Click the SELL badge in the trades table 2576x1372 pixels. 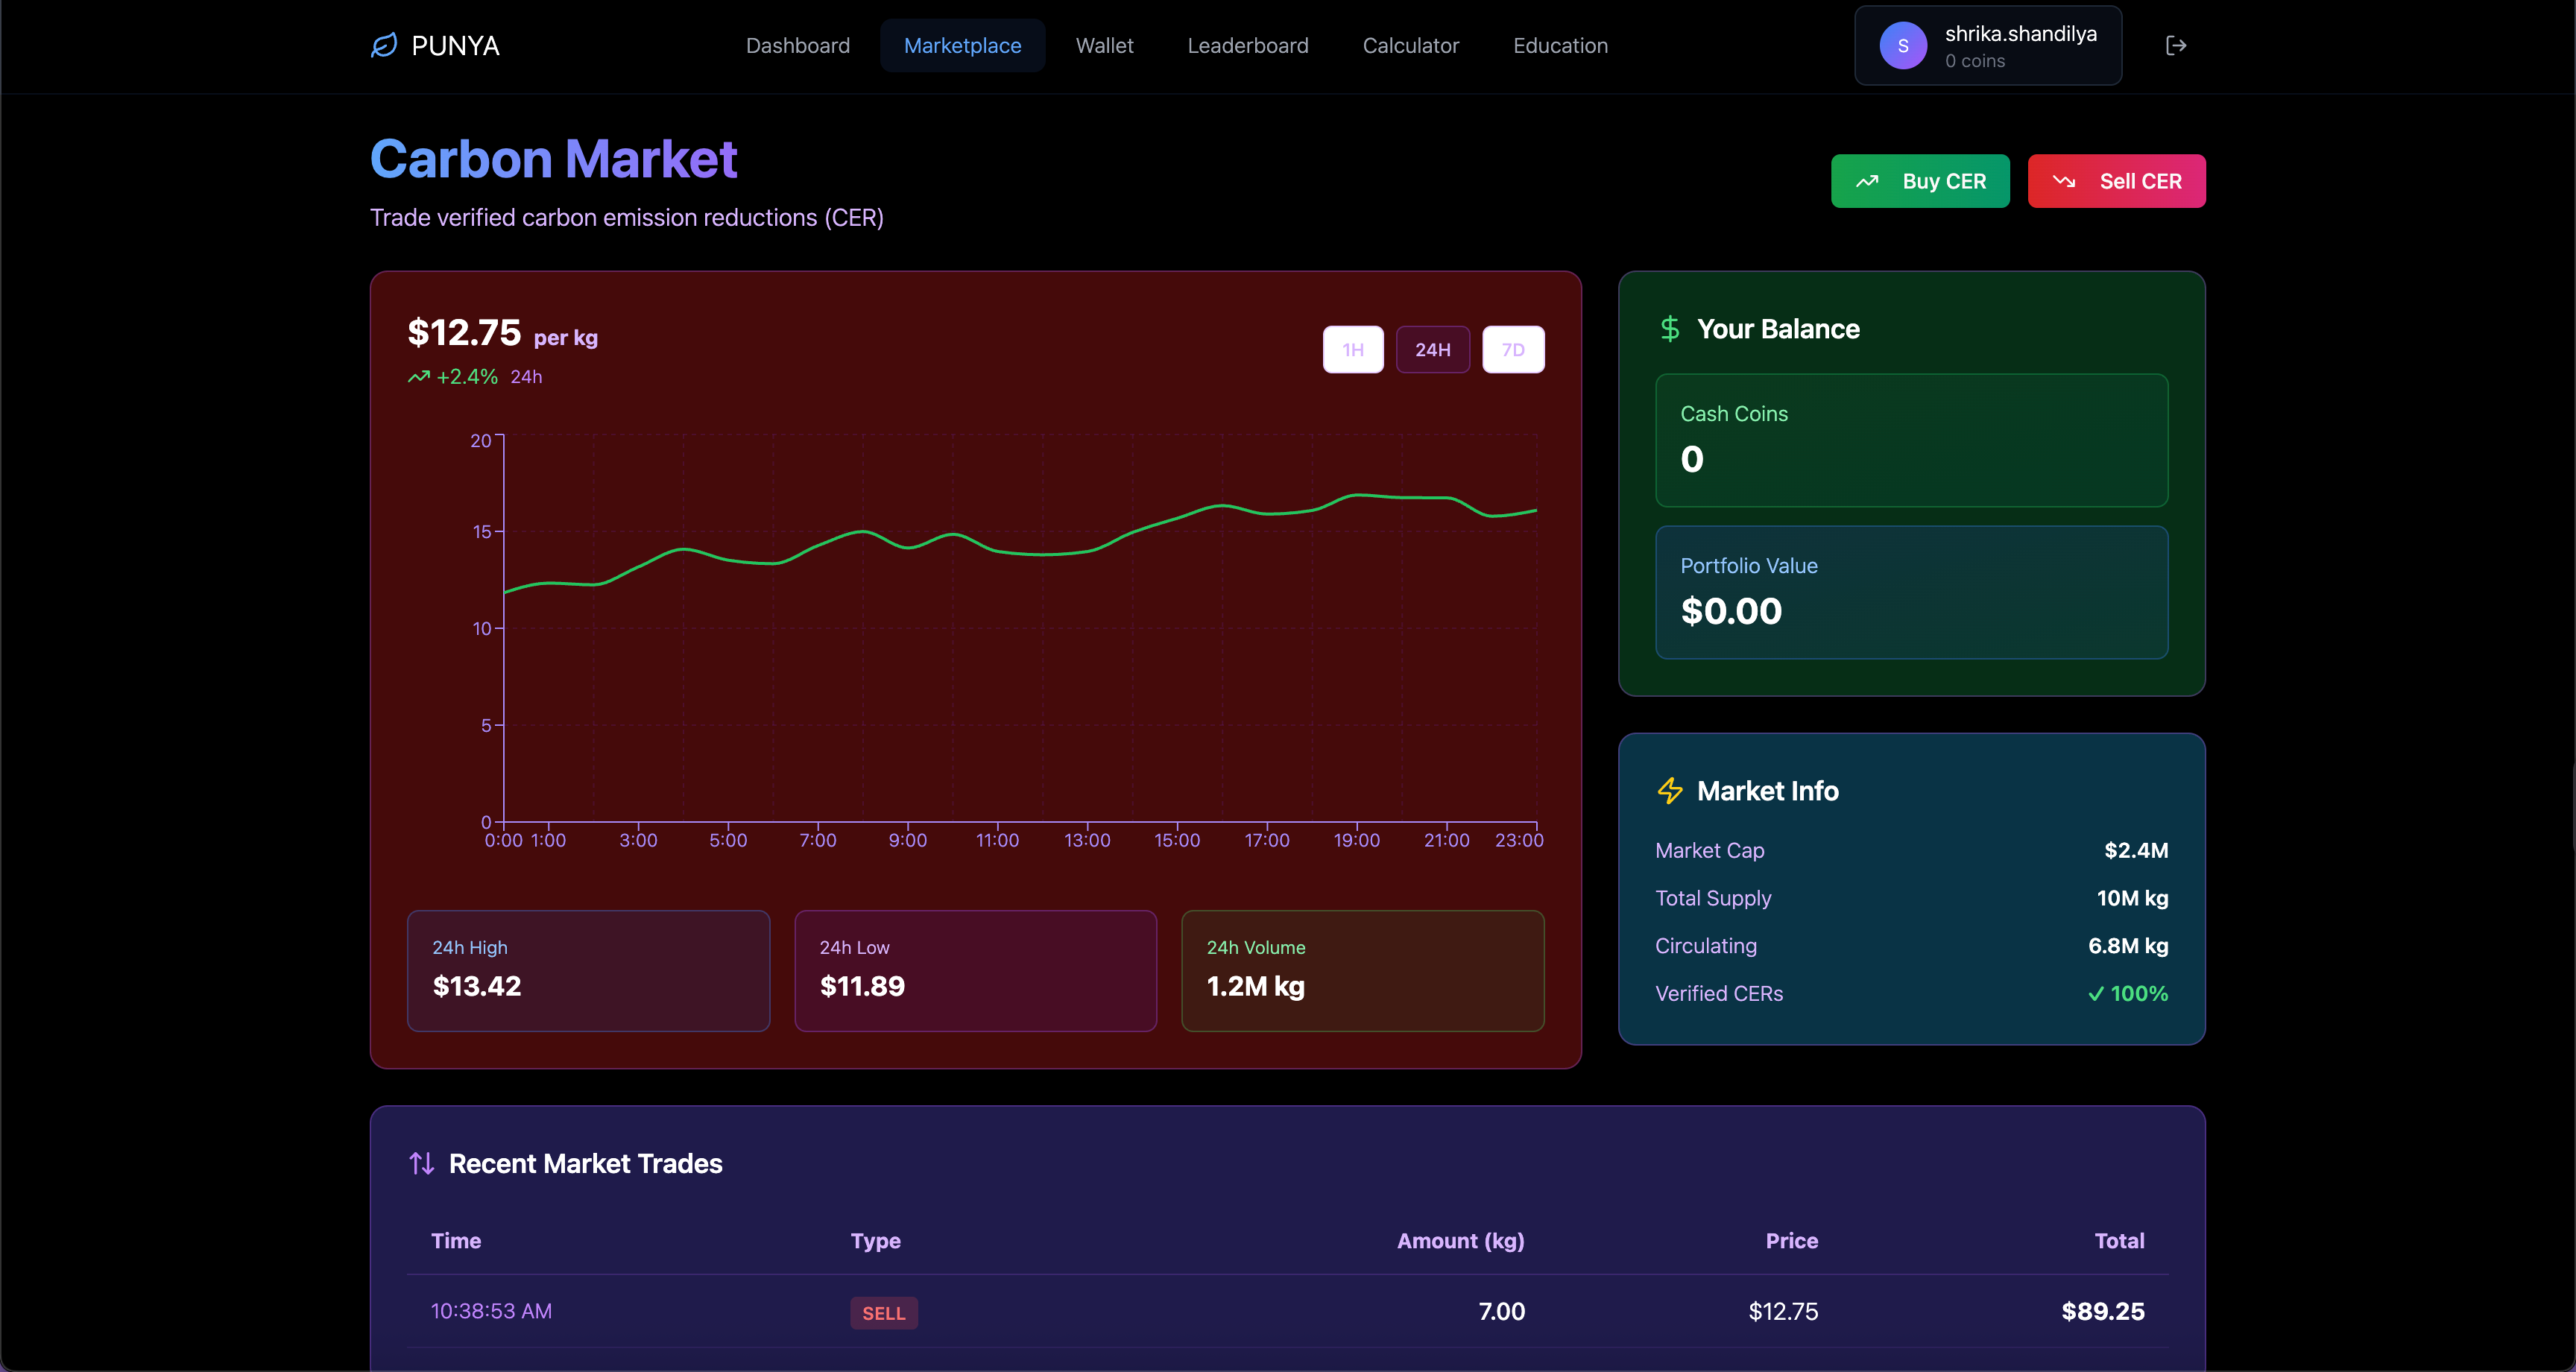tap(883, 1313)
